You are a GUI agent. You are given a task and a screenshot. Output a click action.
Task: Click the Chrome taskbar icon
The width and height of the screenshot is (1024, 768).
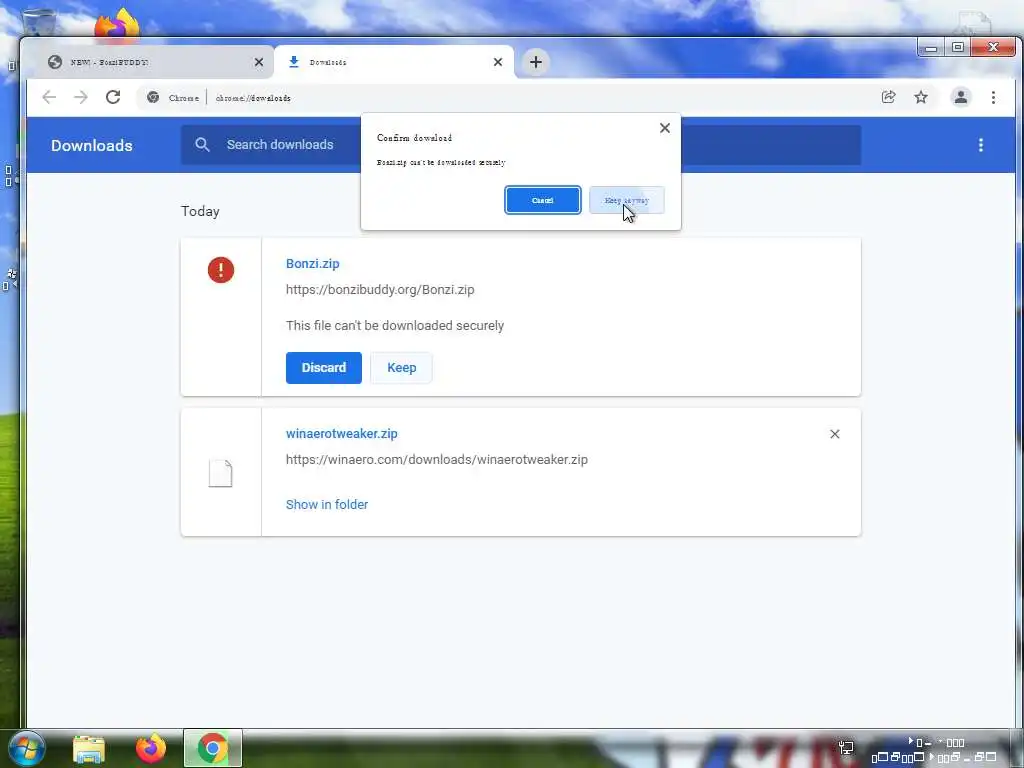click(213, 748)
